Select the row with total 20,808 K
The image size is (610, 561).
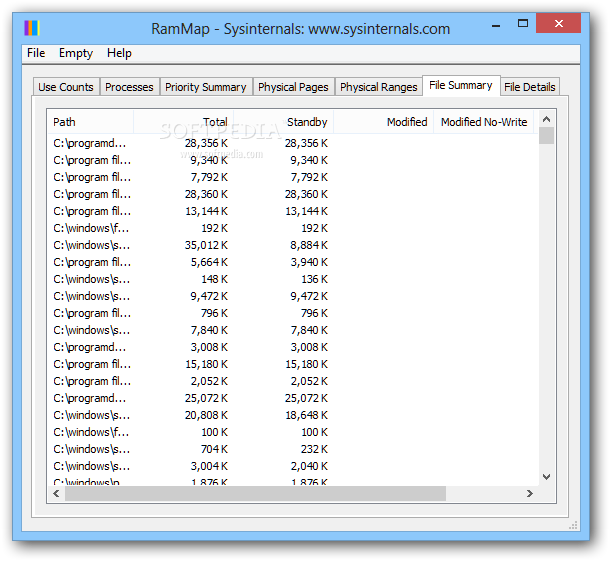point(293,415)
